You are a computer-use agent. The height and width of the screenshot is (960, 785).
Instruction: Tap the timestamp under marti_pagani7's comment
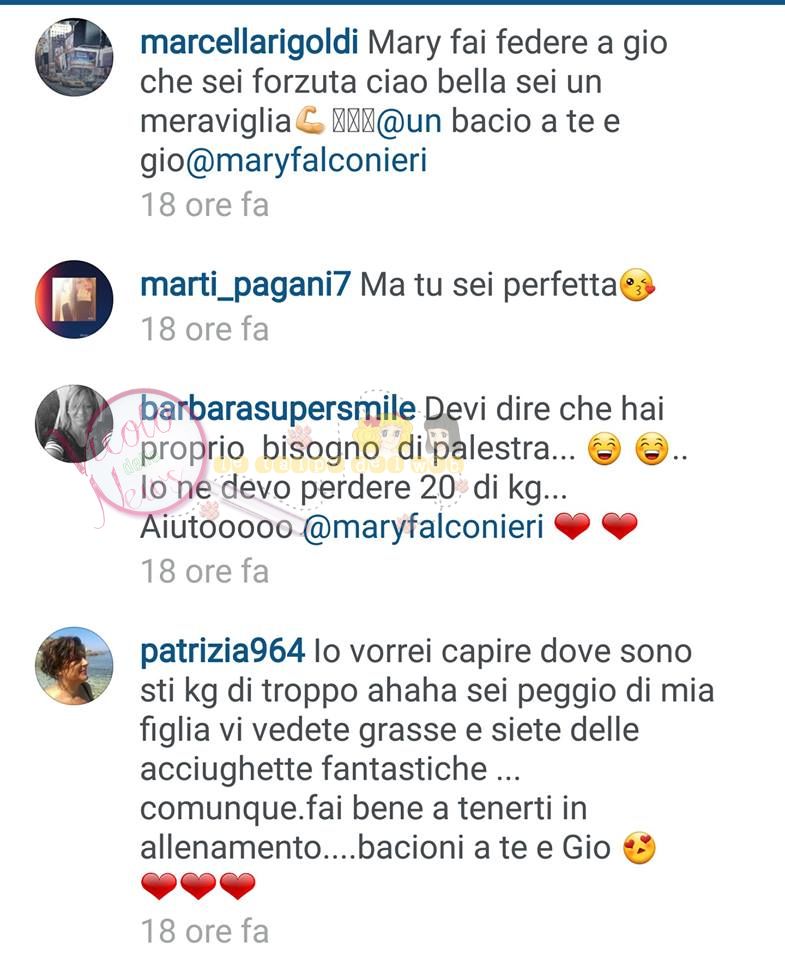click(x=205, y=329)
